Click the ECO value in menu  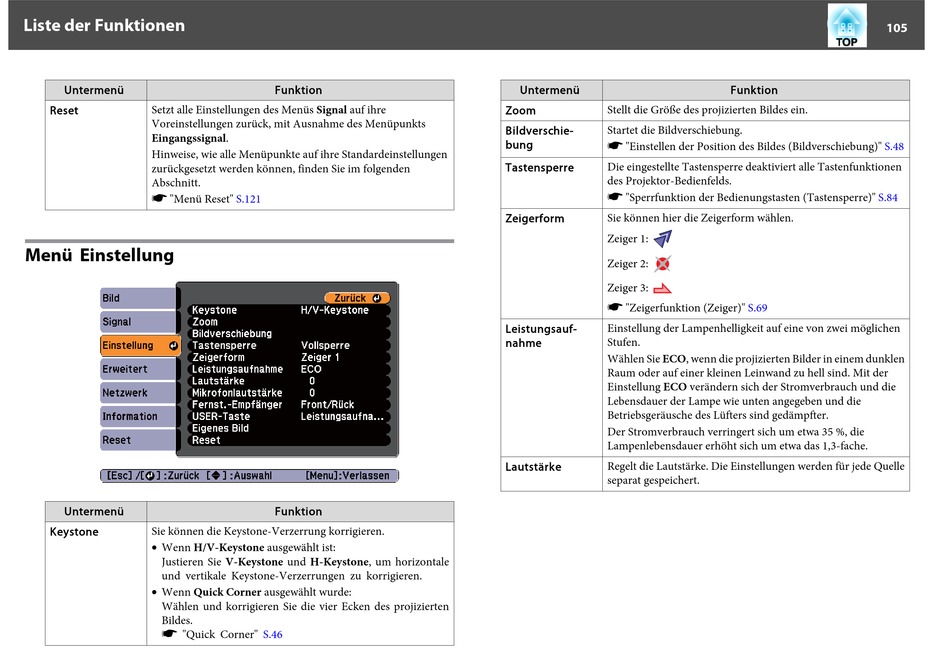click(311, 369)
